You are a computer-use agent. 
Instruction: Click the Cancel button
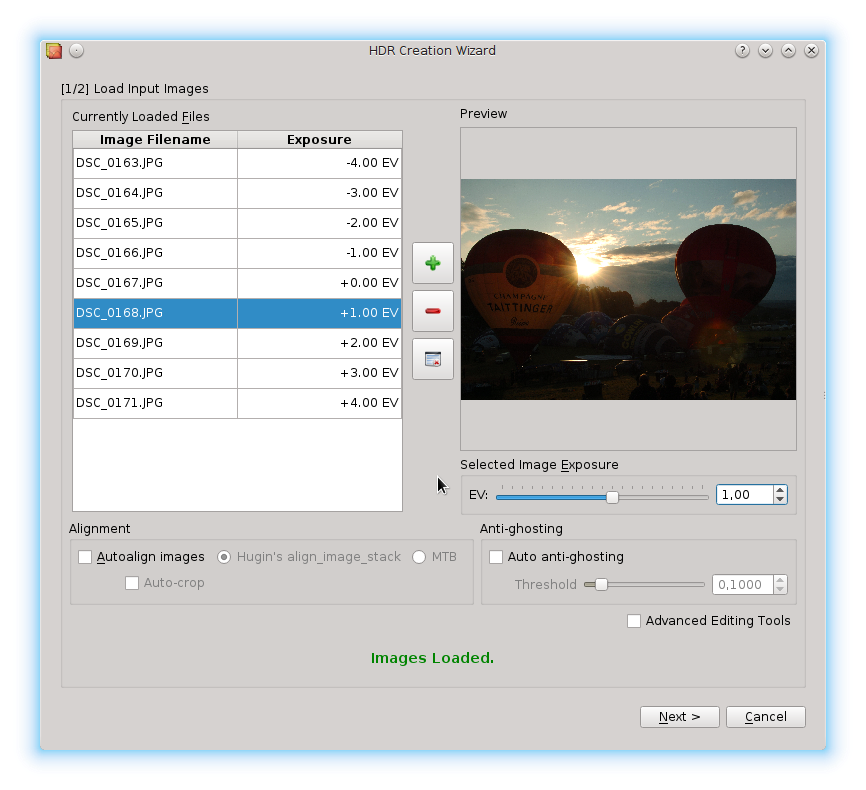point(765,717)
